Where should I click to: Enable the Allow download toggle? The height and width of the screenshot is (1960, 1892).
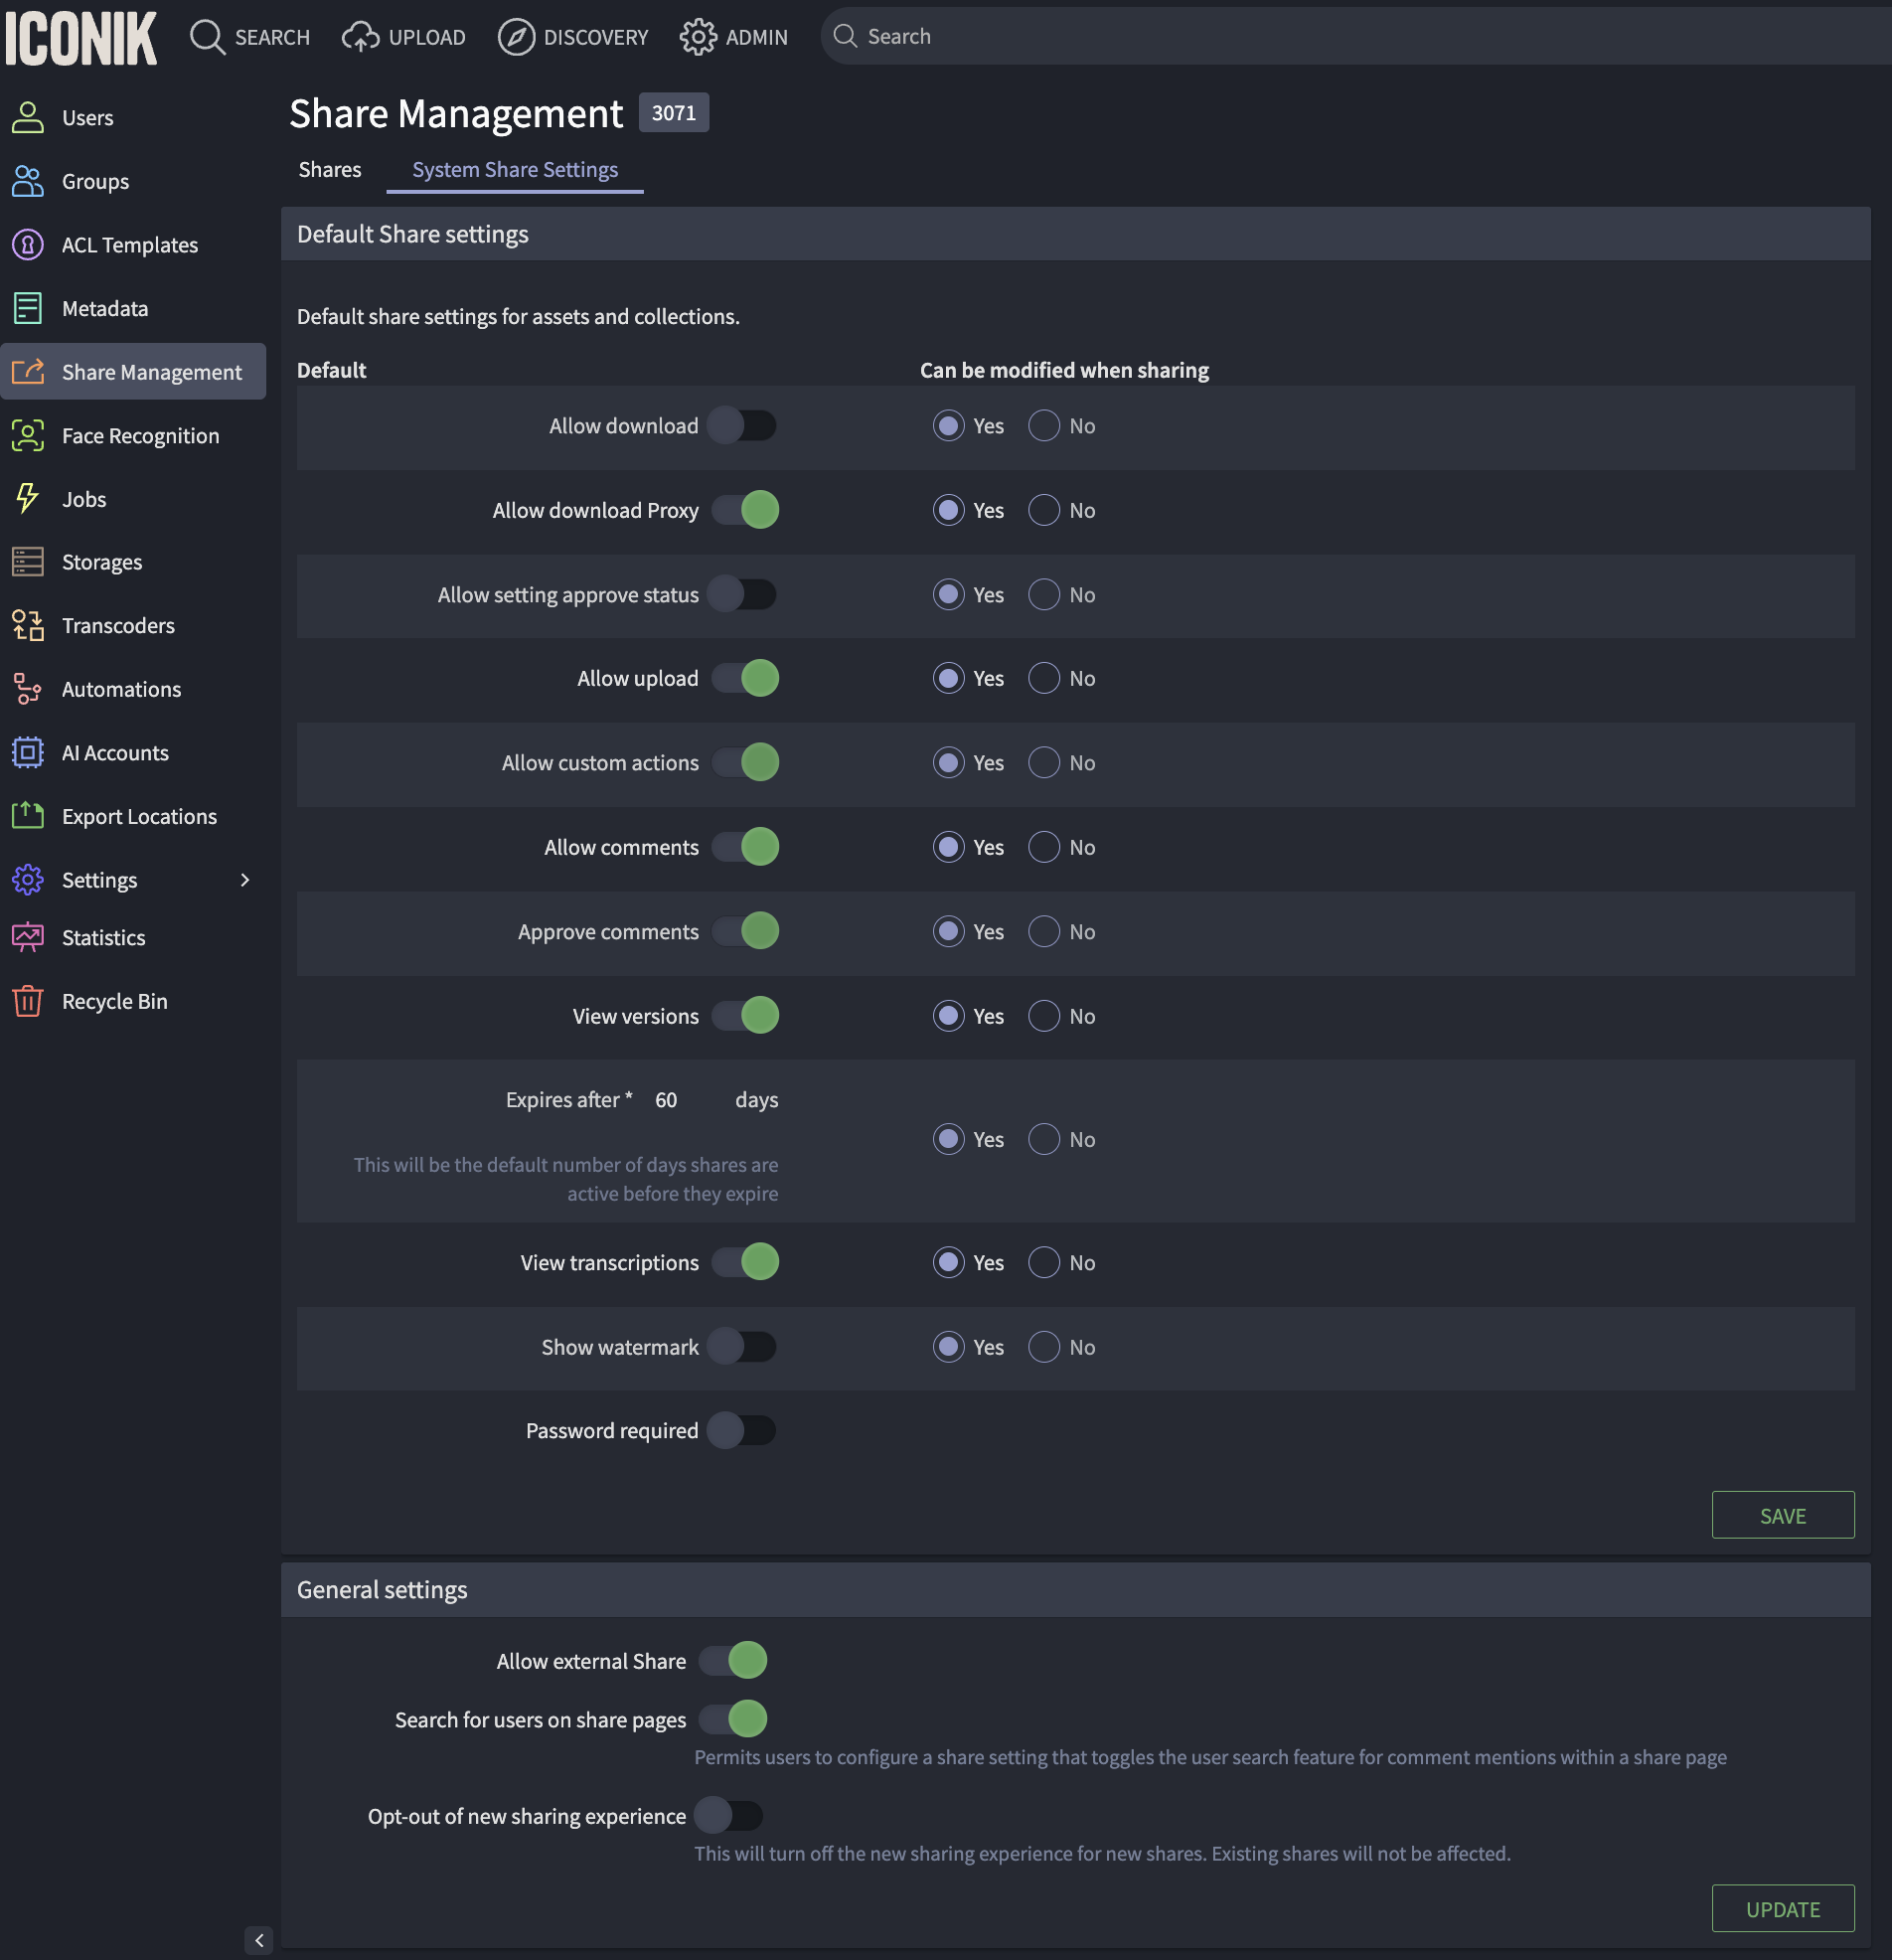(x=743, y=425)
